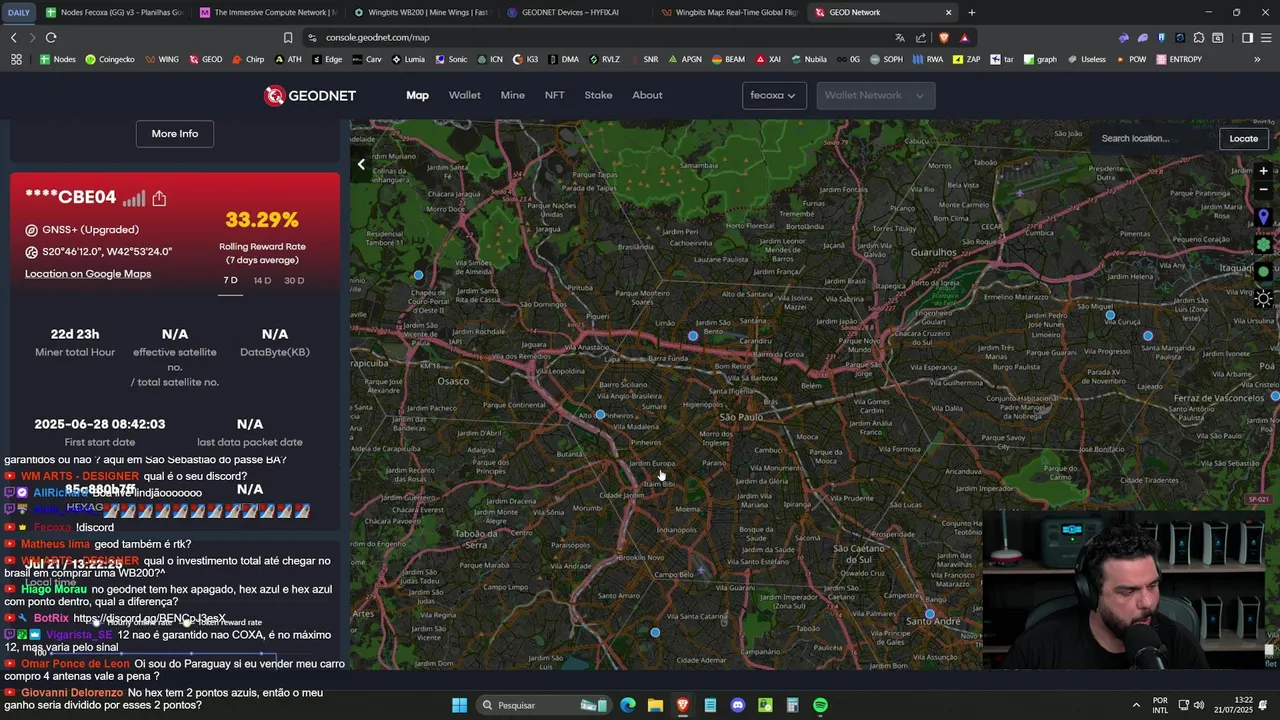Screen dimensions: 1280x720
Task: Bookmark this page icon in address bar
Action: tap(288, 37)
